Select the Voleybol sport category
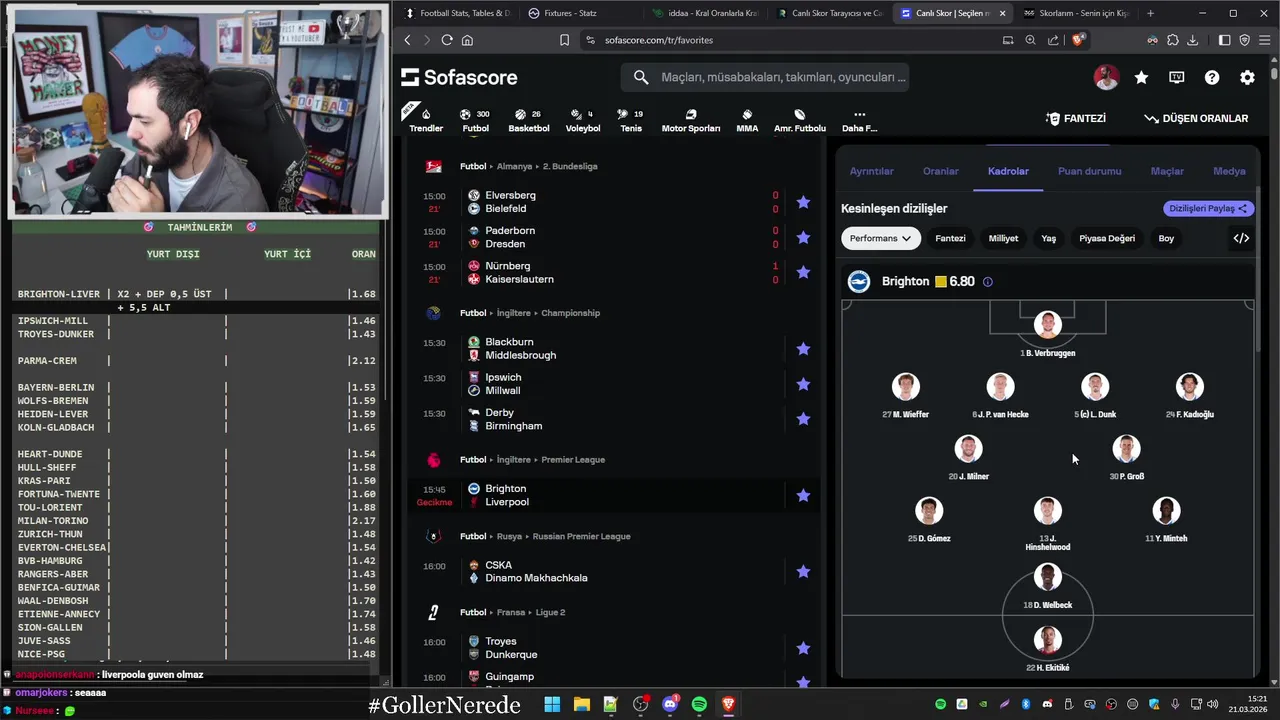The height and width of the screenshot is (720, 1280). coord(583,120)
